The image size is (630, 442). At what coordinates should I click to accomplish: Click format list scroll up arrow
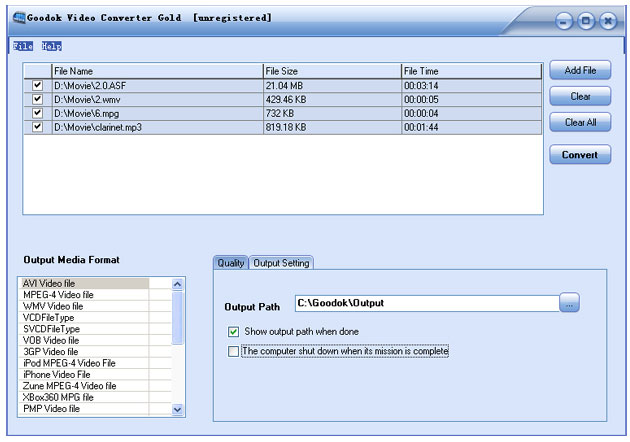click(177, 284)
